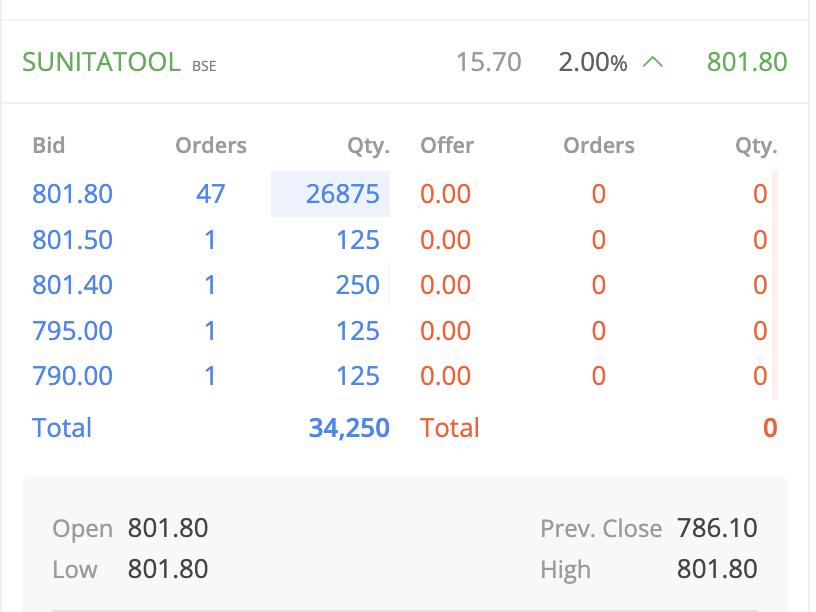Screen dimensions: 816x612
Task: Select the bid Total label
Action: [x=62, y=428]
